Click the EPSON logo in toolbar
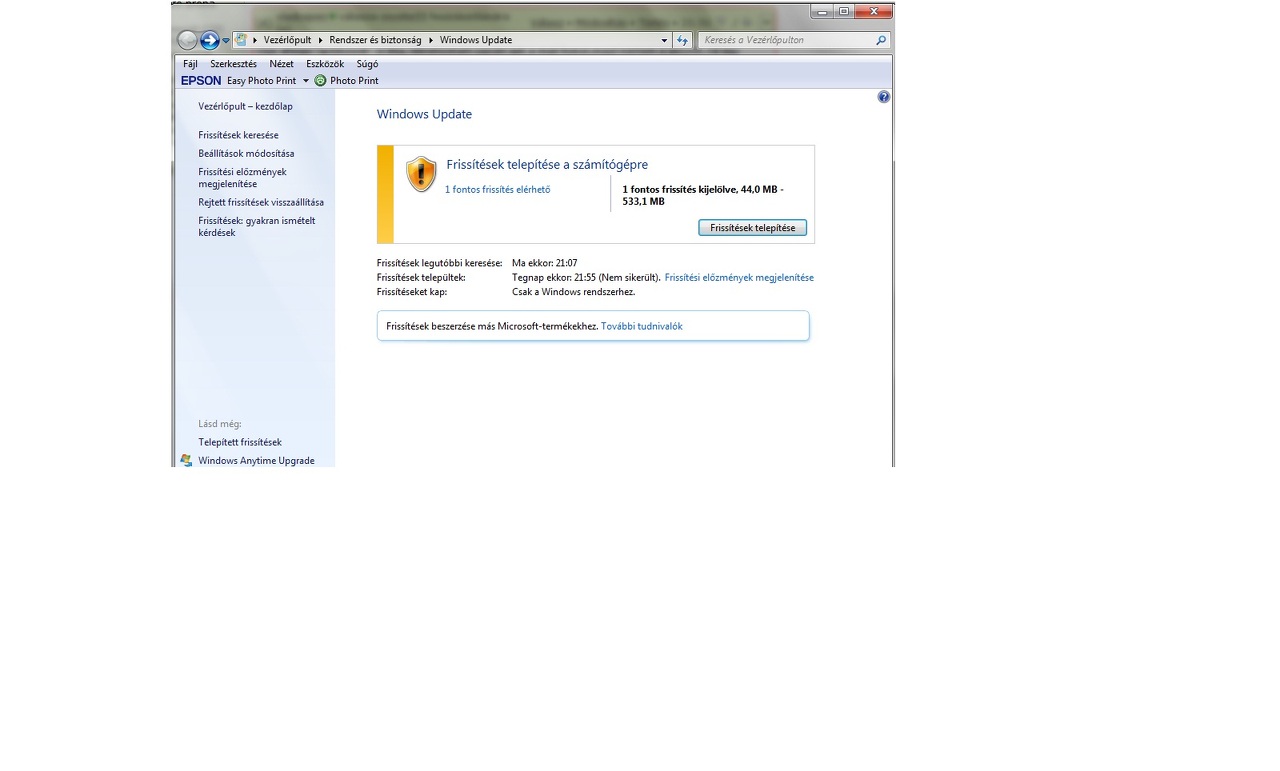Screen dimensions: 1280x771 [x=201, y=81]
